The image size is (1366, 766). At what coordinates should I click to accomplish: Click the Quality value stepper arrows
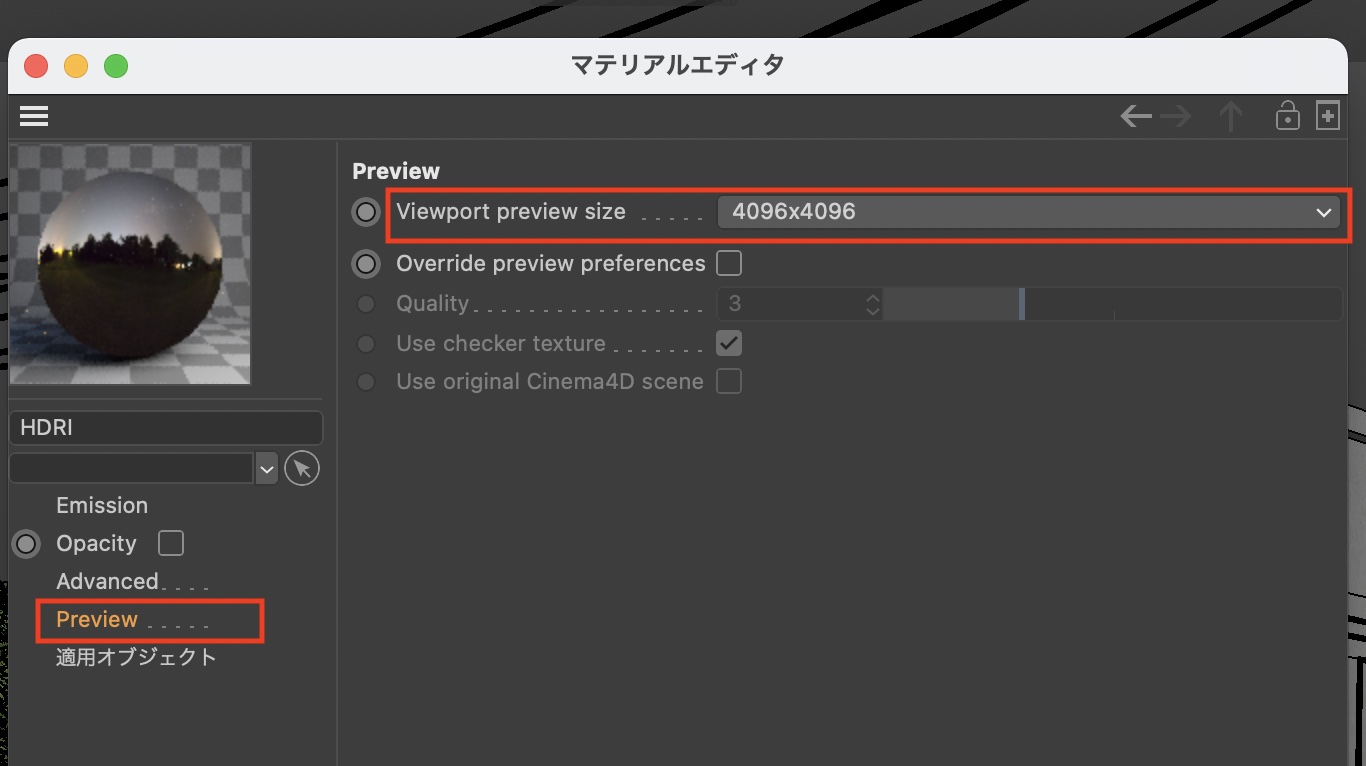pyautogui.click(x=872, y=304)
